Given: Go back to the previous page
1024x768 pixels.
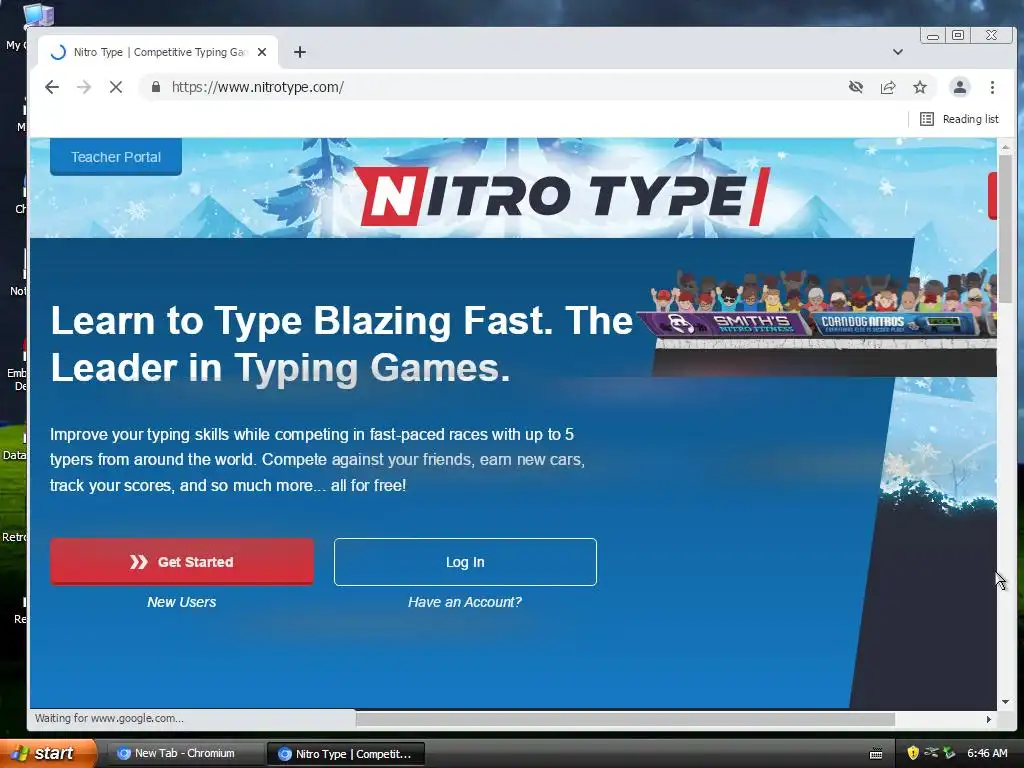Looking at the screenshot, I should [x=52, y=87].
